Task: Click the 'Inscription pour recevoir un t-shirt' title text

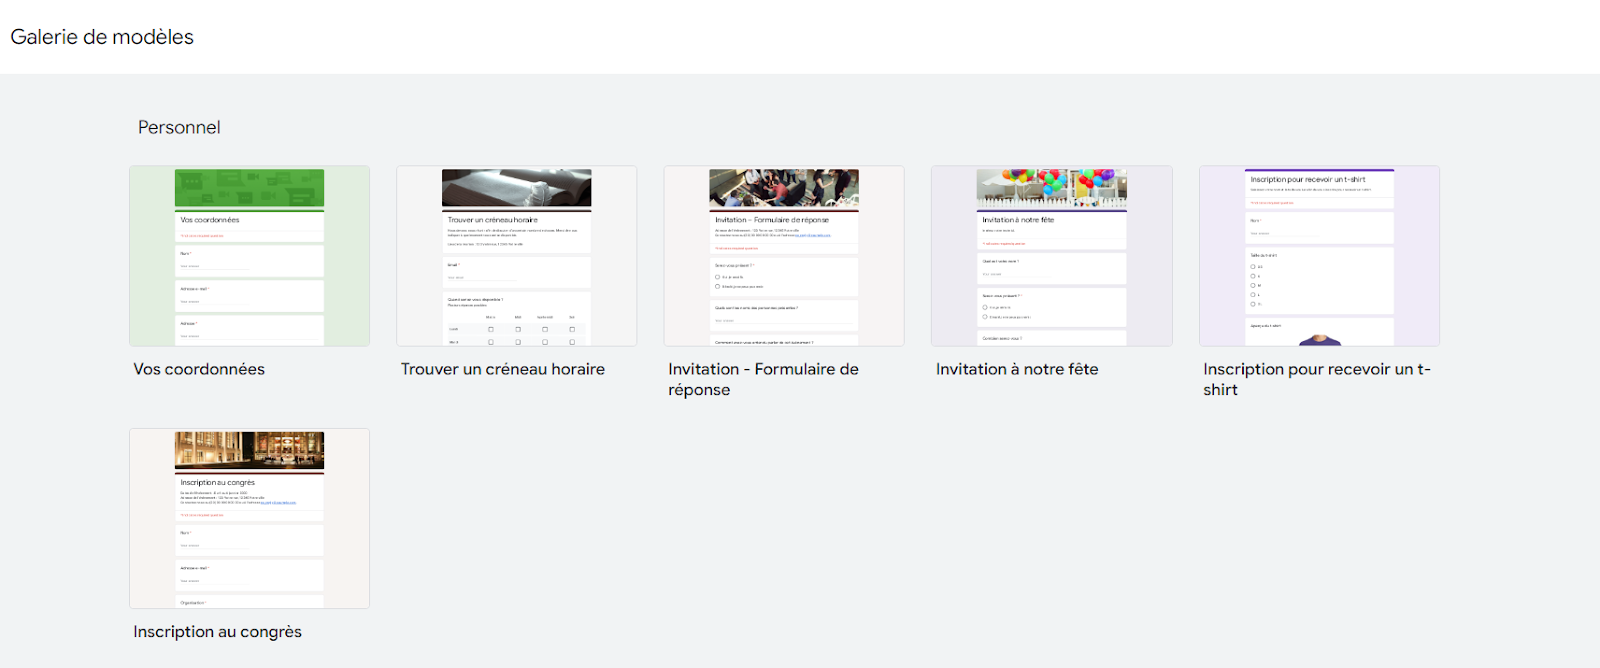Action: [x=1317, y=379]
